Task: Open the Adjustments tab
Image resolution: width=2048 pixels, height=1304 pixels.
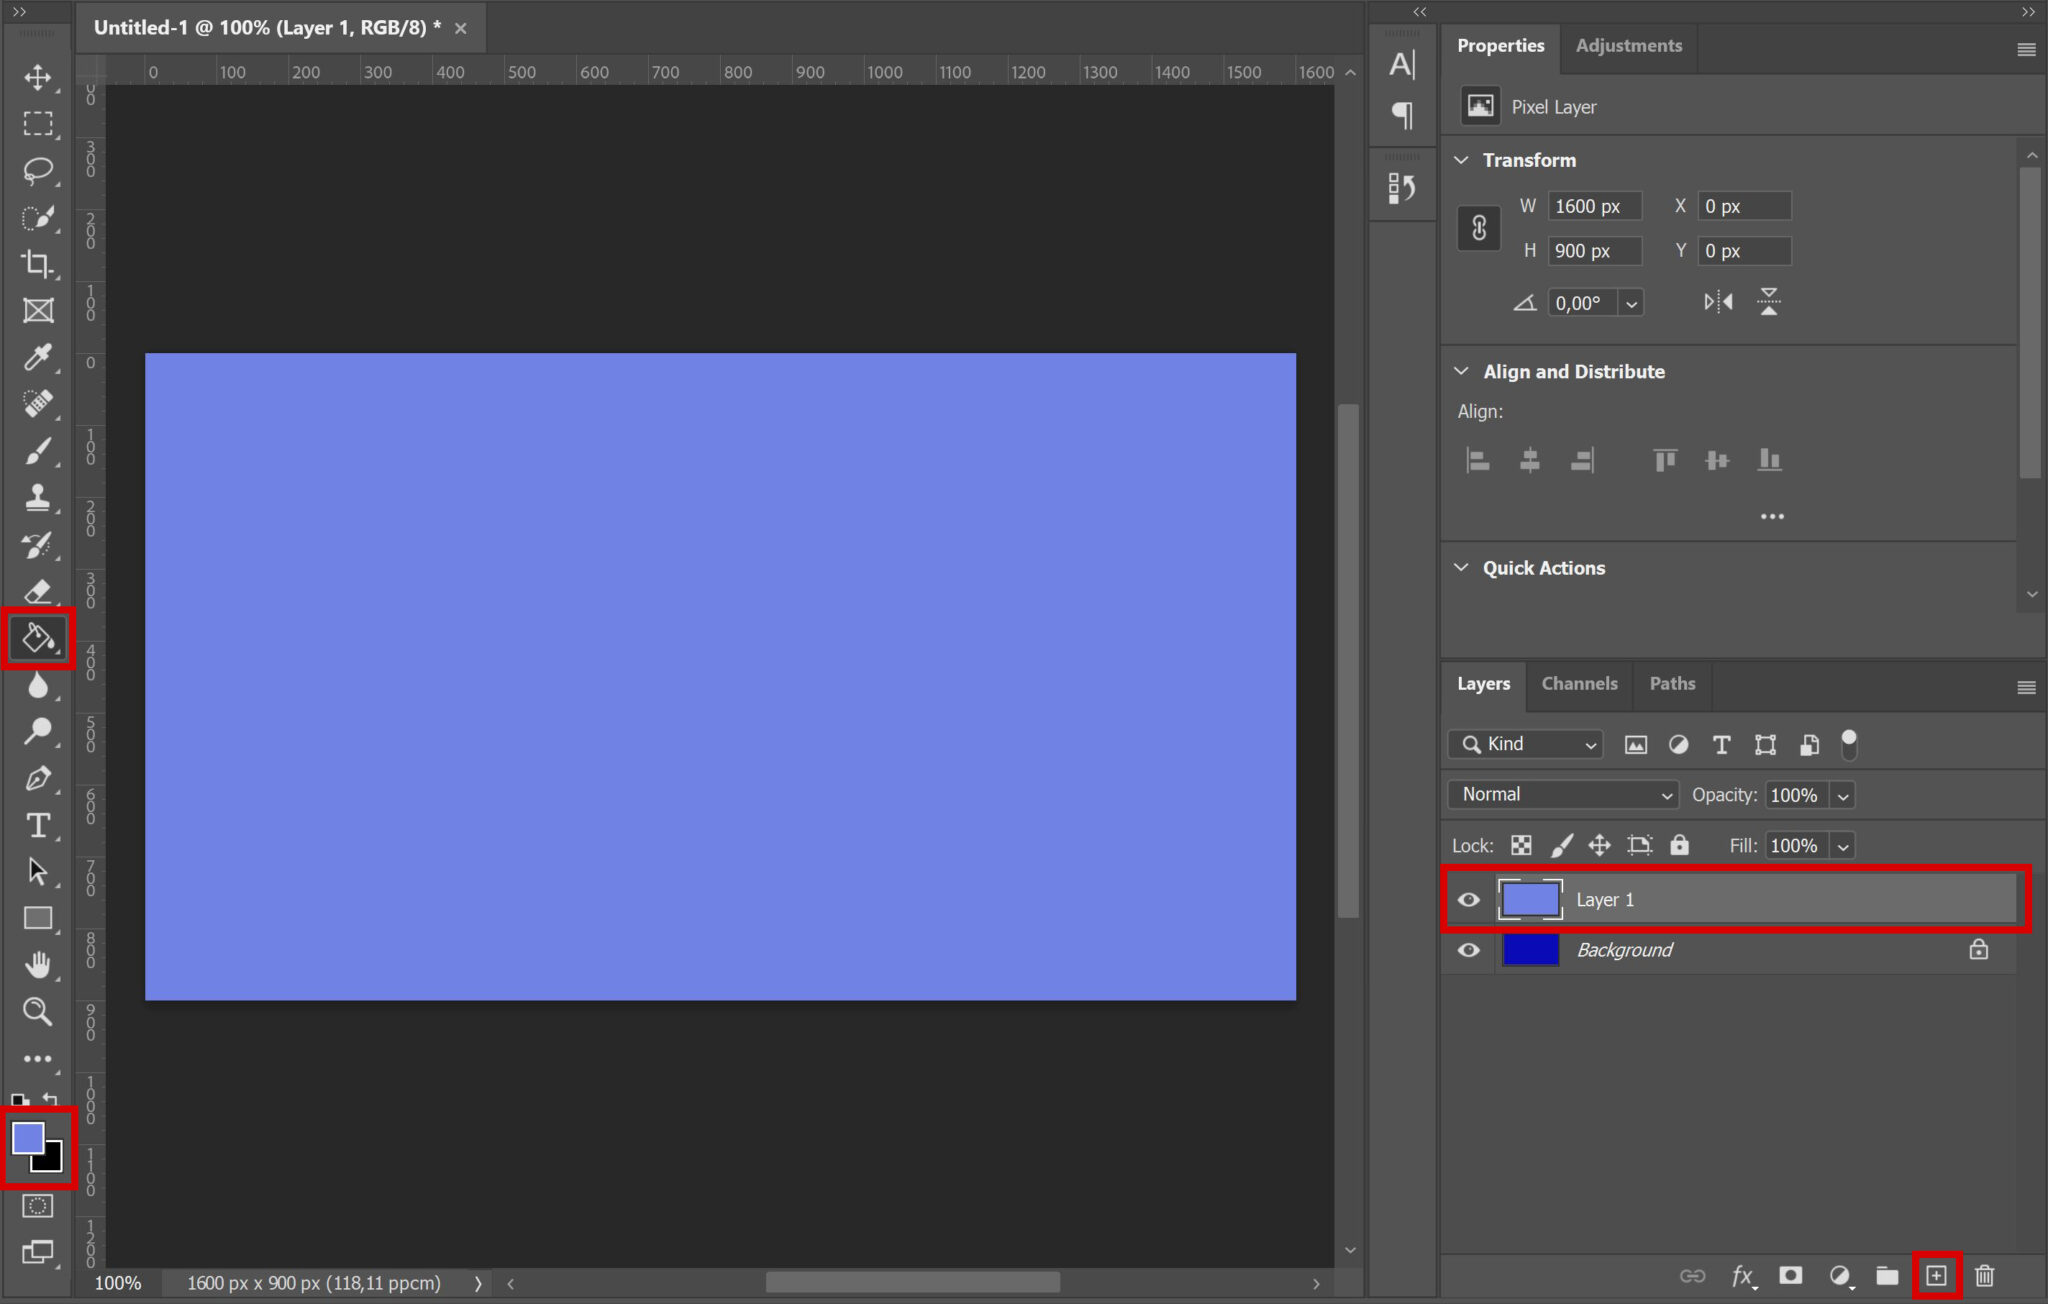Action: point(1628,45)
